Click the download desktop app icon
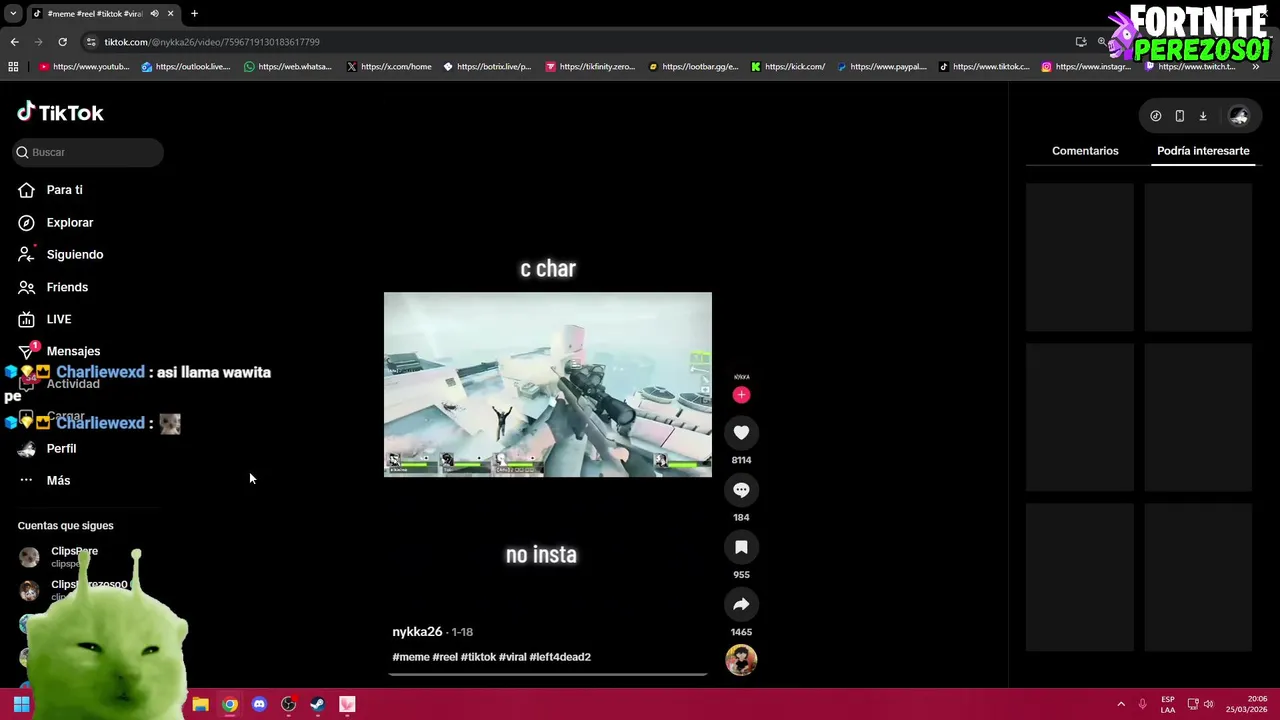Image resolution: width=1280 pixels, height=720 pixels. (1203, 116)
